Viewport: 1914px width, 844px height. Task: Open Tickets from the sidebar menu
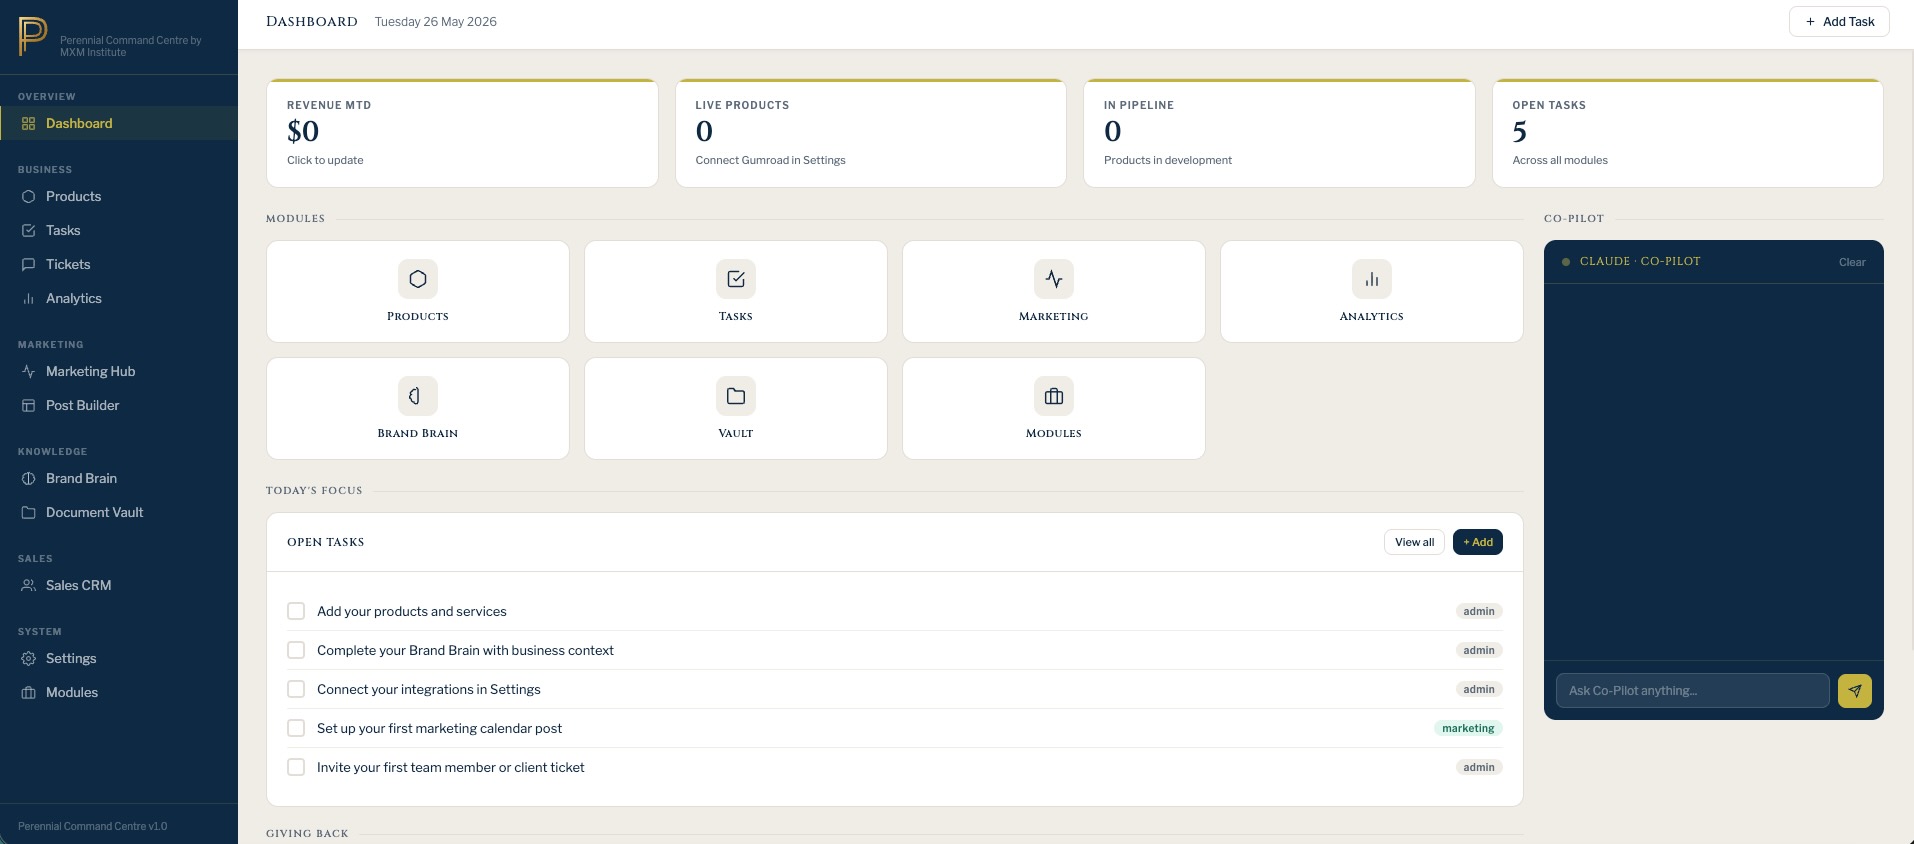pos(119,264)
